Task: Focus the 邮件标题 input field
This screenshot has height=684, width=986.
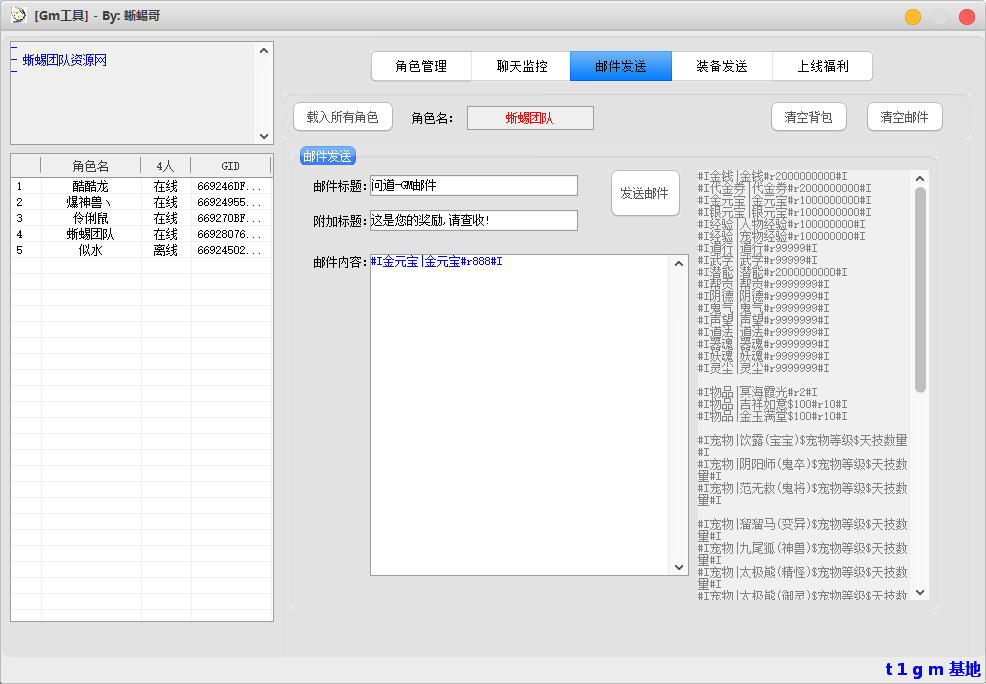Action: 474,185
